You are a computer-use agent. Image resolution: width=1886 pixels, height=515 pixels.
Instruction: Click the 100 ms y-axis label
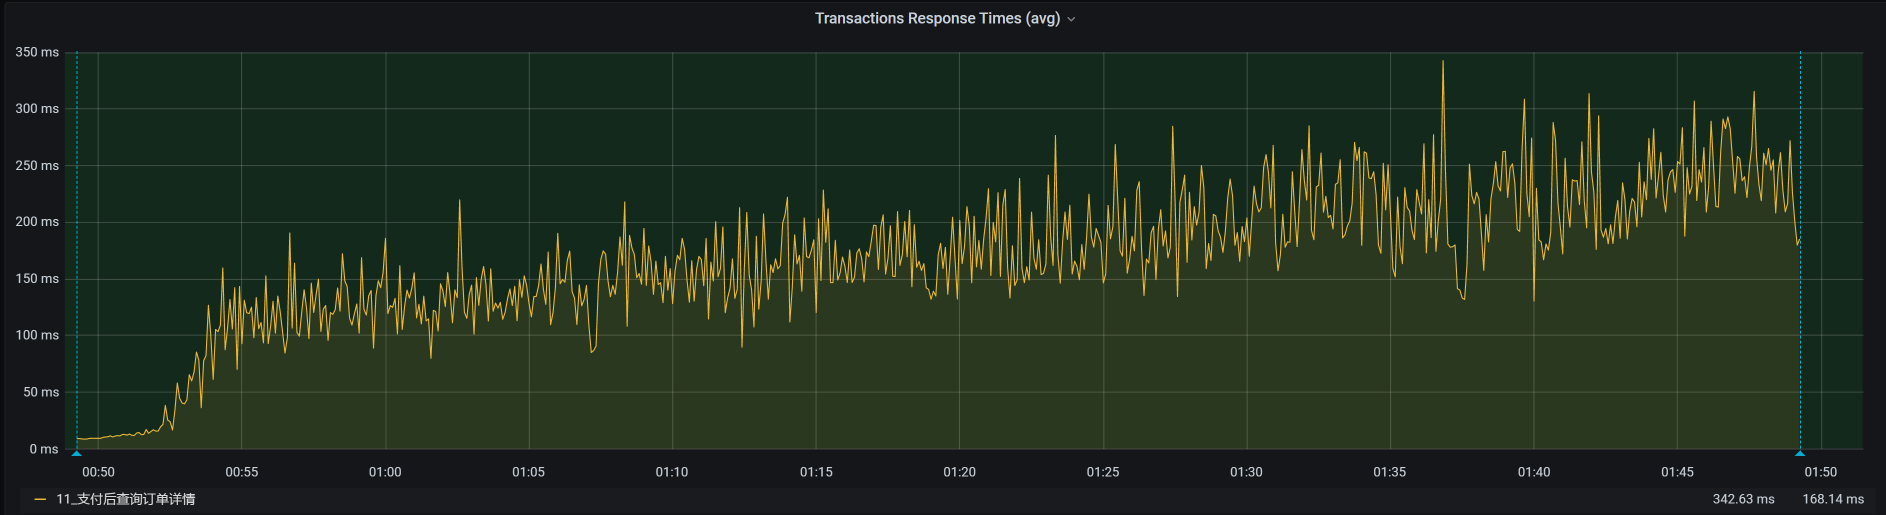coord(37,335)
